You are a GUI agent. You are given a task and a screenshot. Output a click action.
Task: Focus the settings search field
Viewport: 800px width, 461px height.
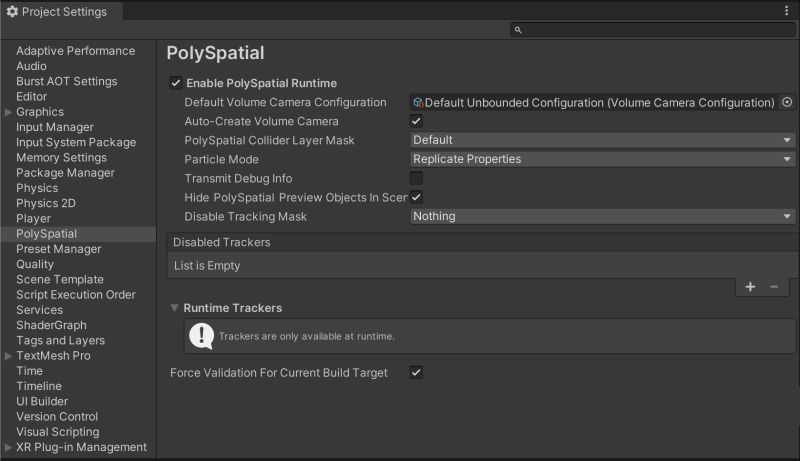(653, 30)
